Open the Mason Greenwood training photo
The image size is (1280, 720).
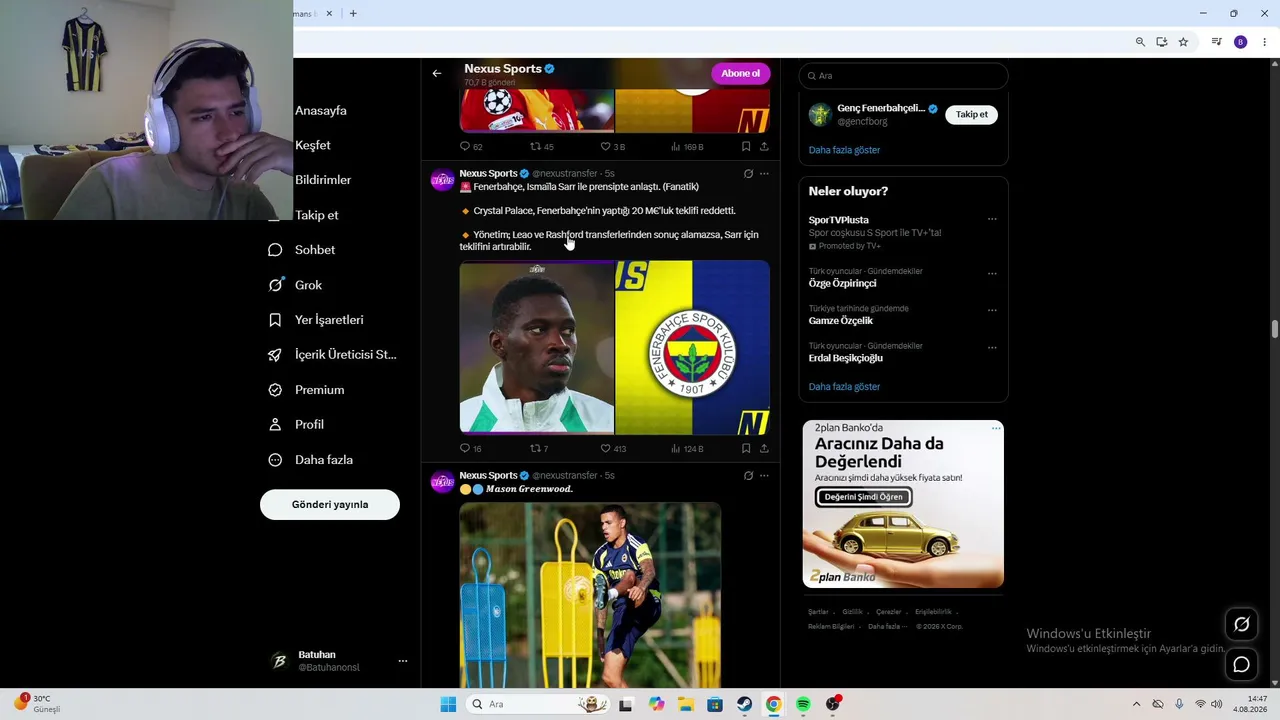pyautogui.click(x=590, y=595)
